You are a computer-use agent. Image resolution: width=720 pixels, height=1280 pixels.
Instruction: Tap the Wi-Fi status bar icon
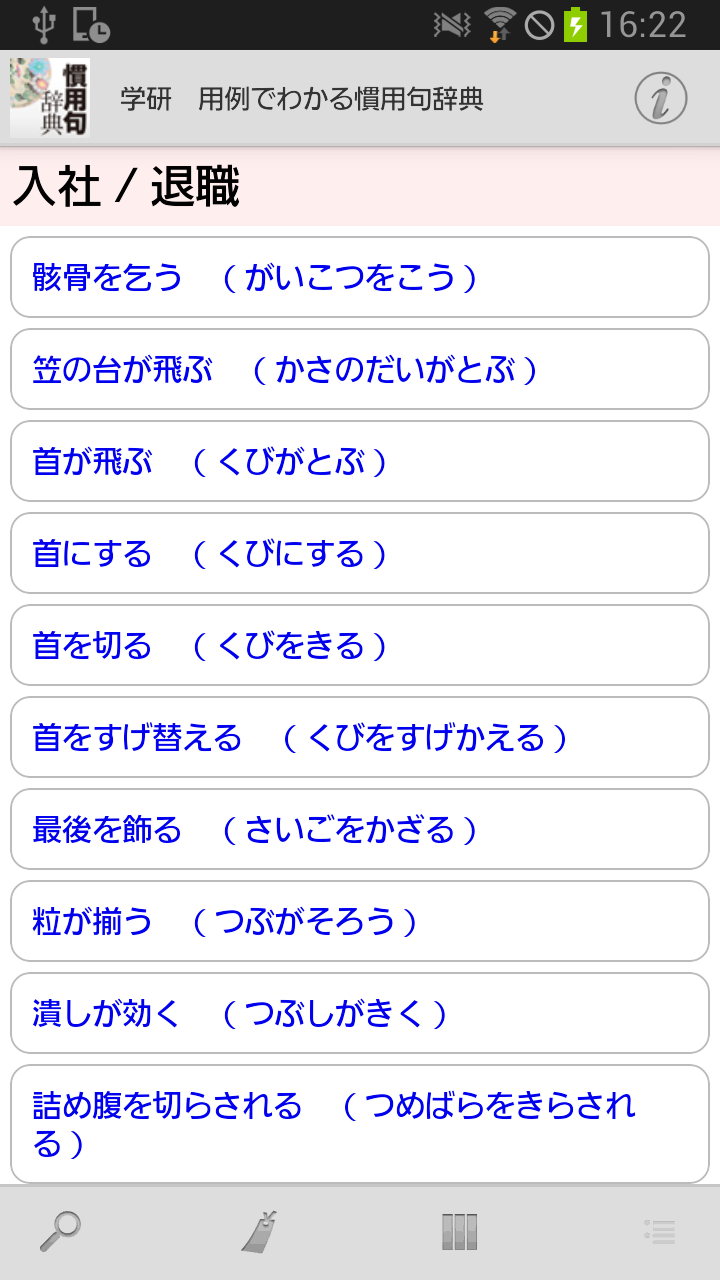click(499, 24)
